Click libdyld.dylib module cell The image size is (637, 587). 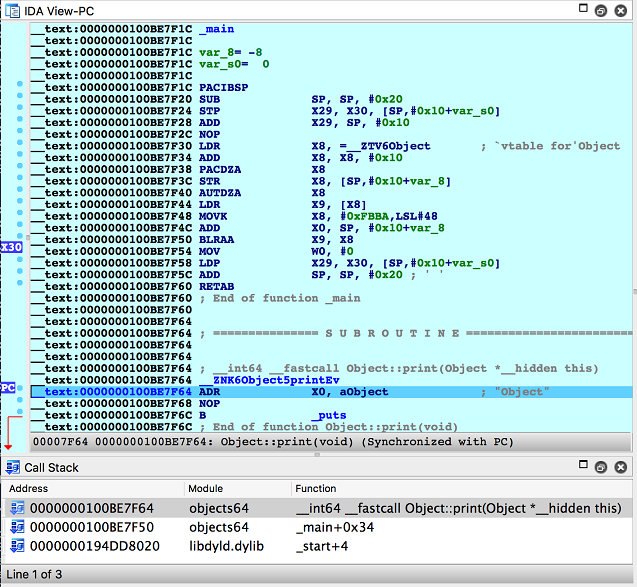coord(226,546)
